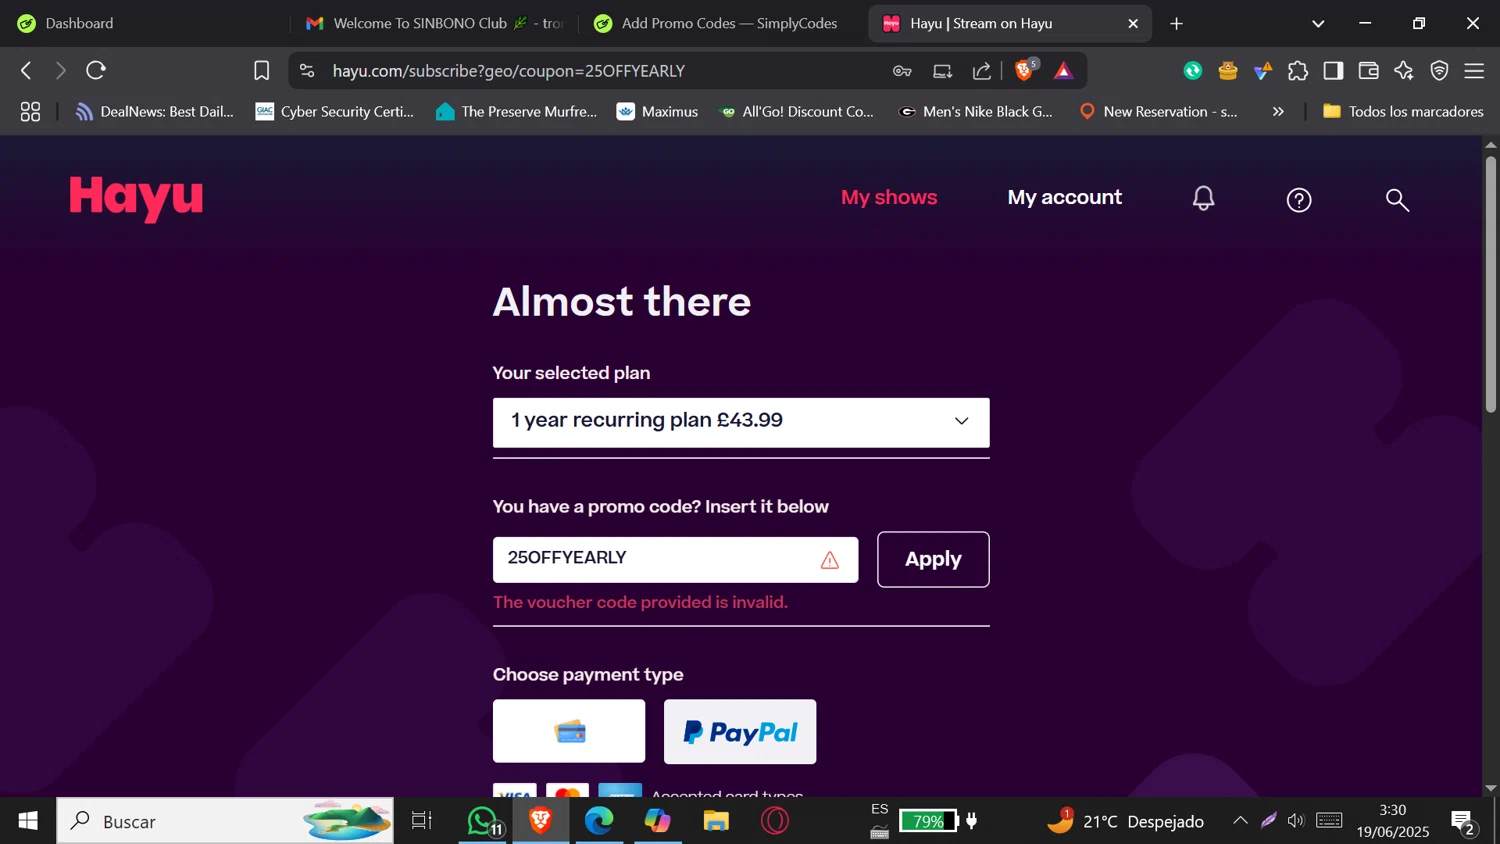Go back in browser history
Image resolution: width=1500 pixels, height=844 pixels.
click(26, 70)
